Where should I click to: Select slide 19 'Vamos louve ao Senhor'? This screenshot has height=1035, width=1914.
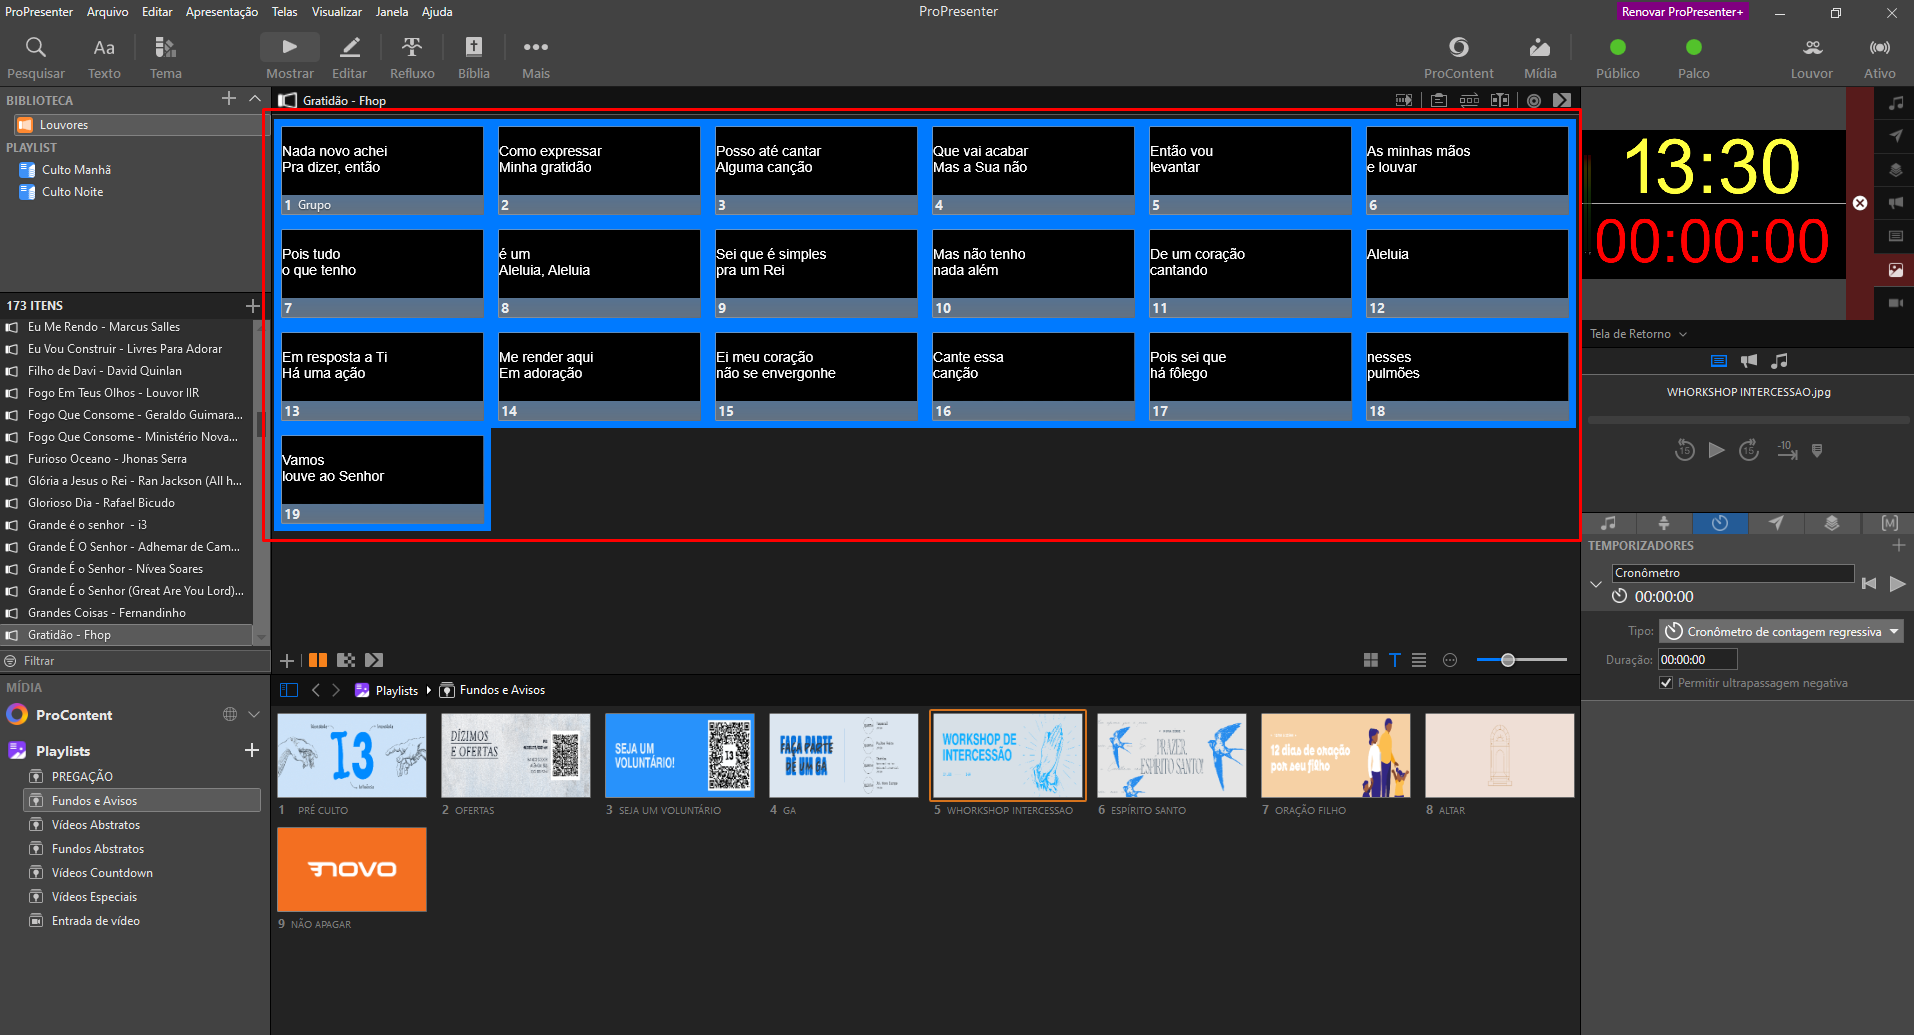382,479
